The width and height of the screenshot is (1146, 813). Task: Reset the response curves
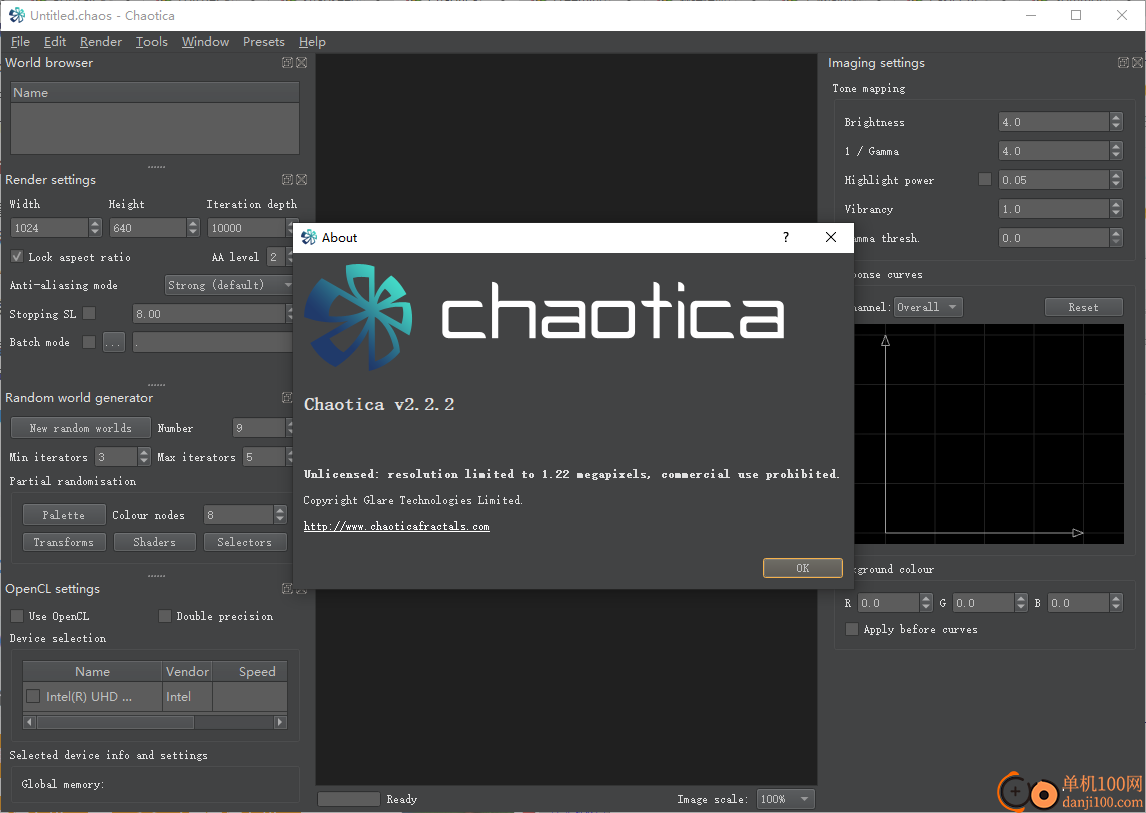coord(1083,307)
